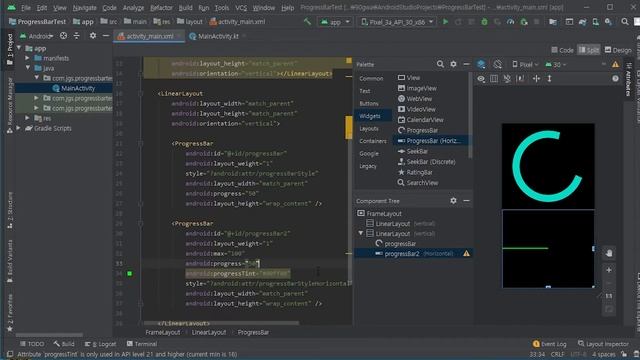The width and height of the screenshot is (640, 360).
Task: Click LinearLayout in the breadcrumb bar
Action: click(209, 332)
